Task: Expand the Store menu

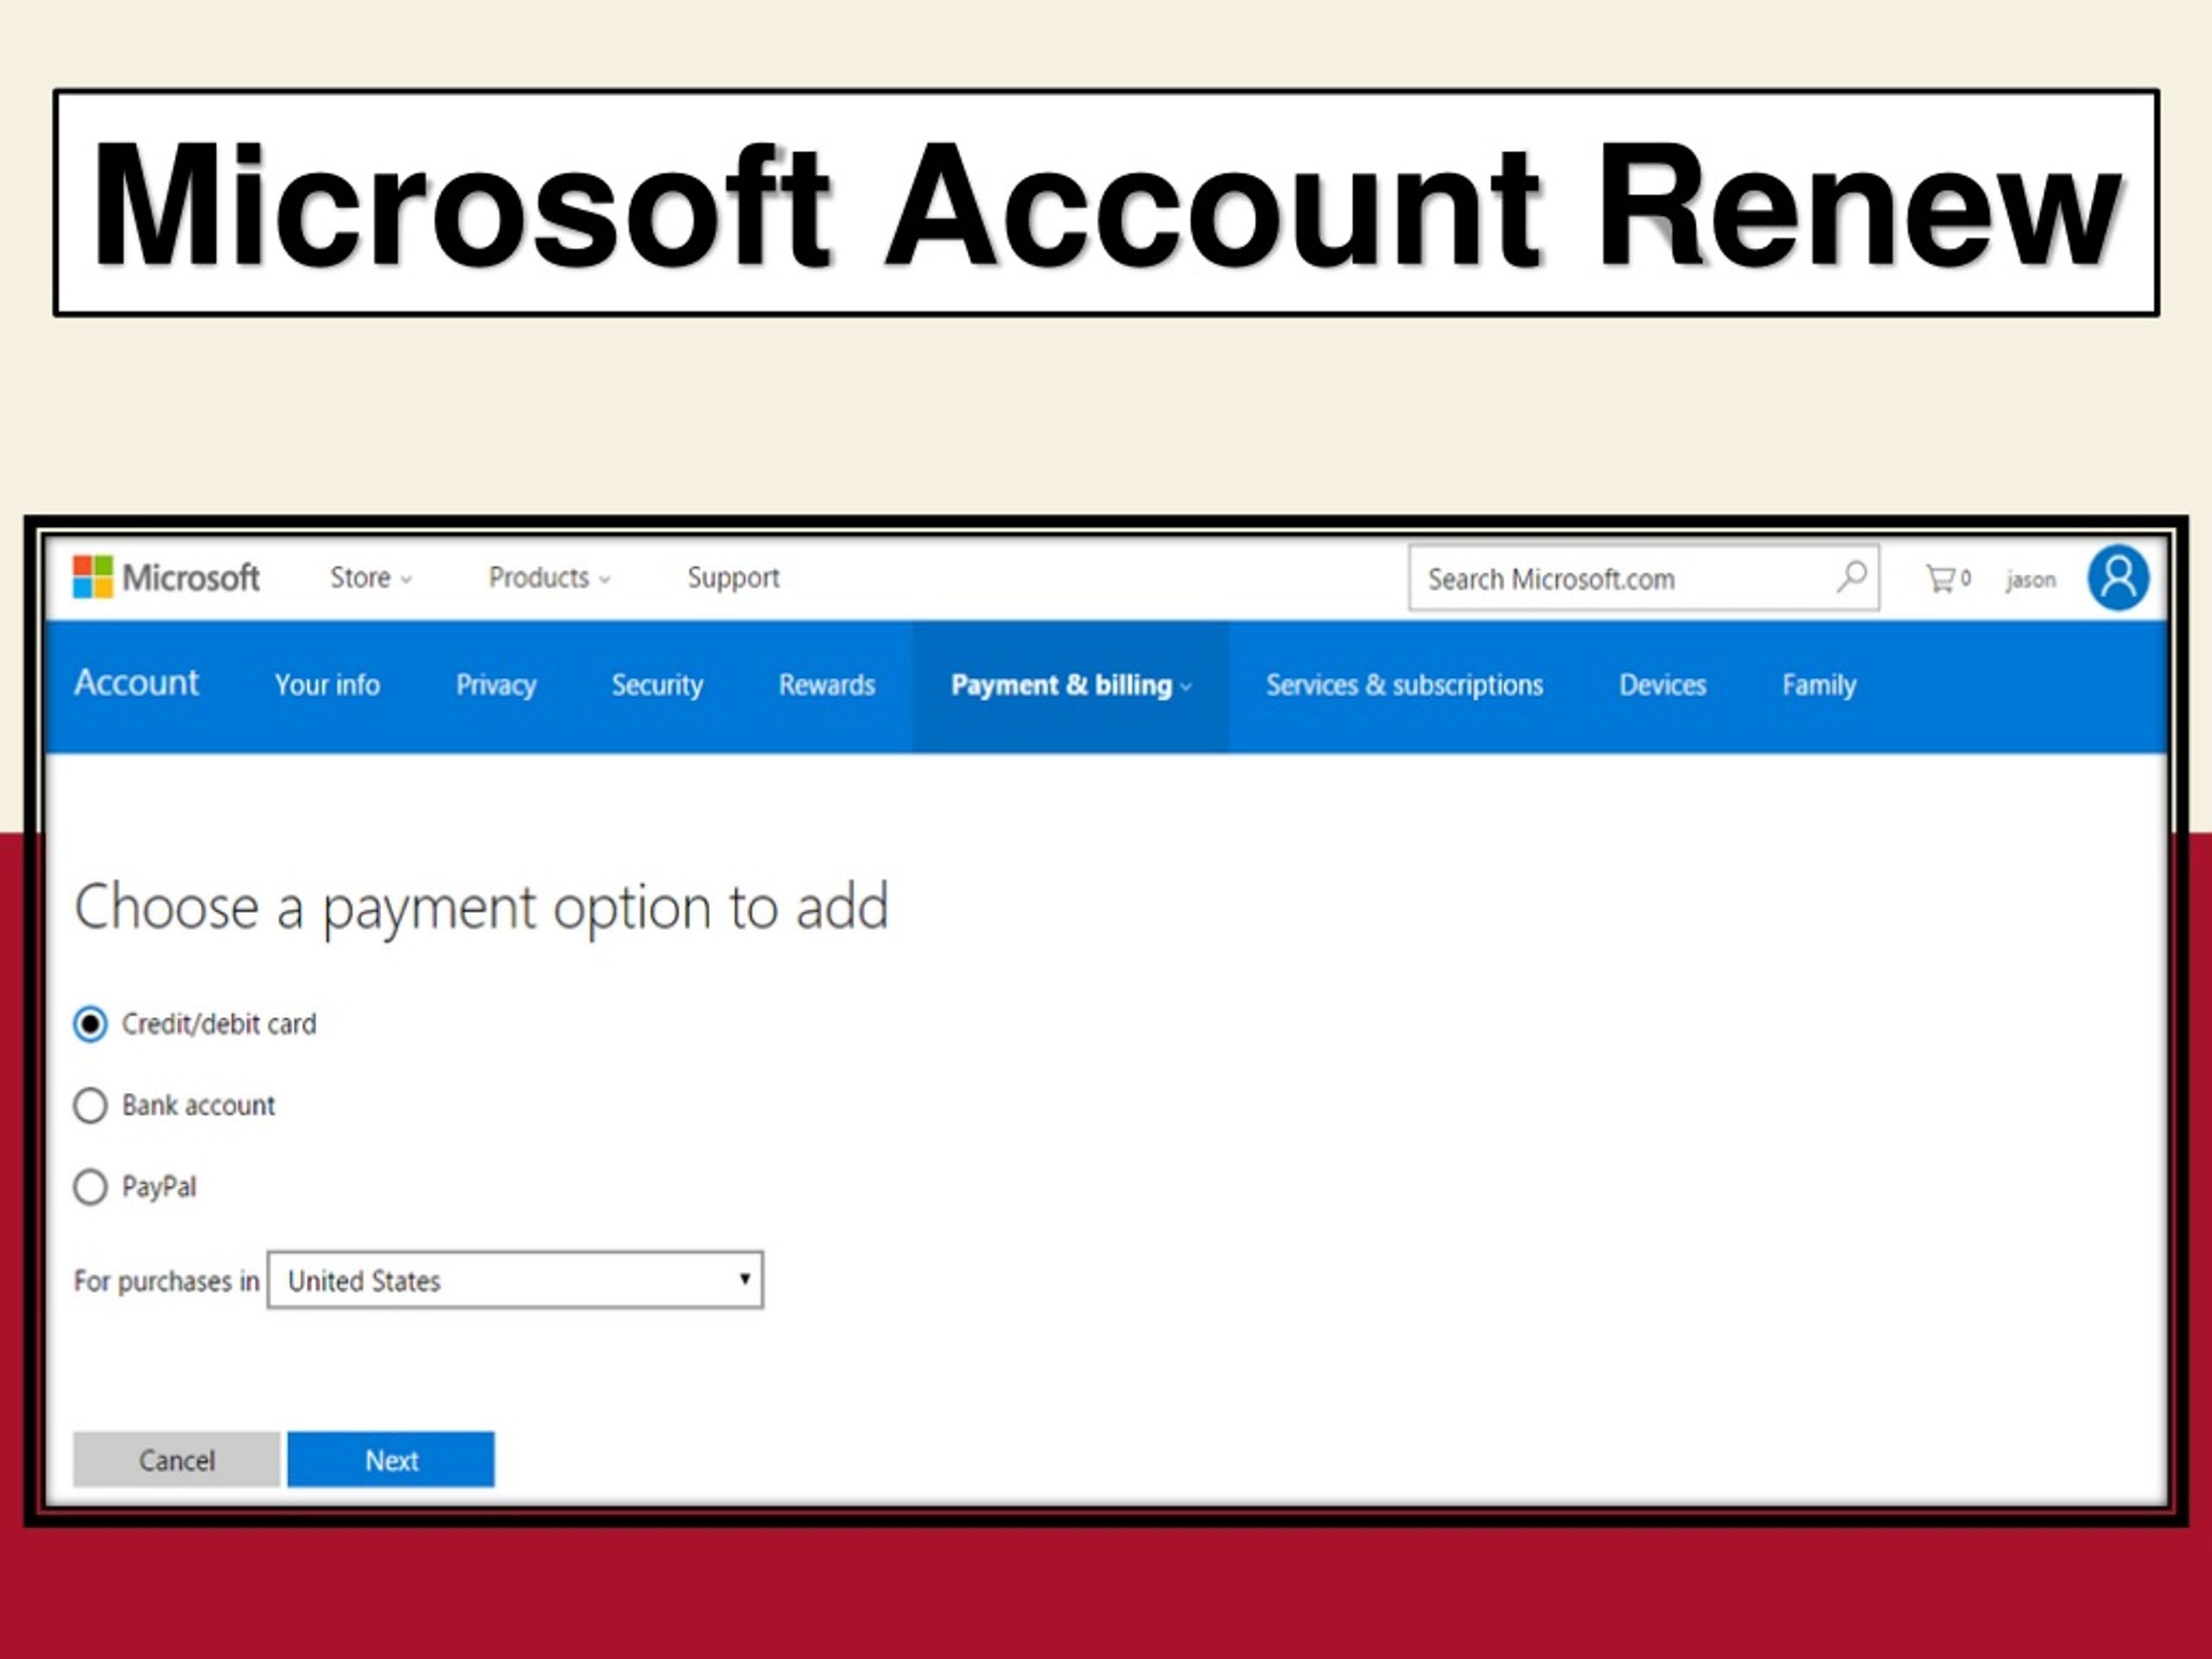Action: coord(371,577)
